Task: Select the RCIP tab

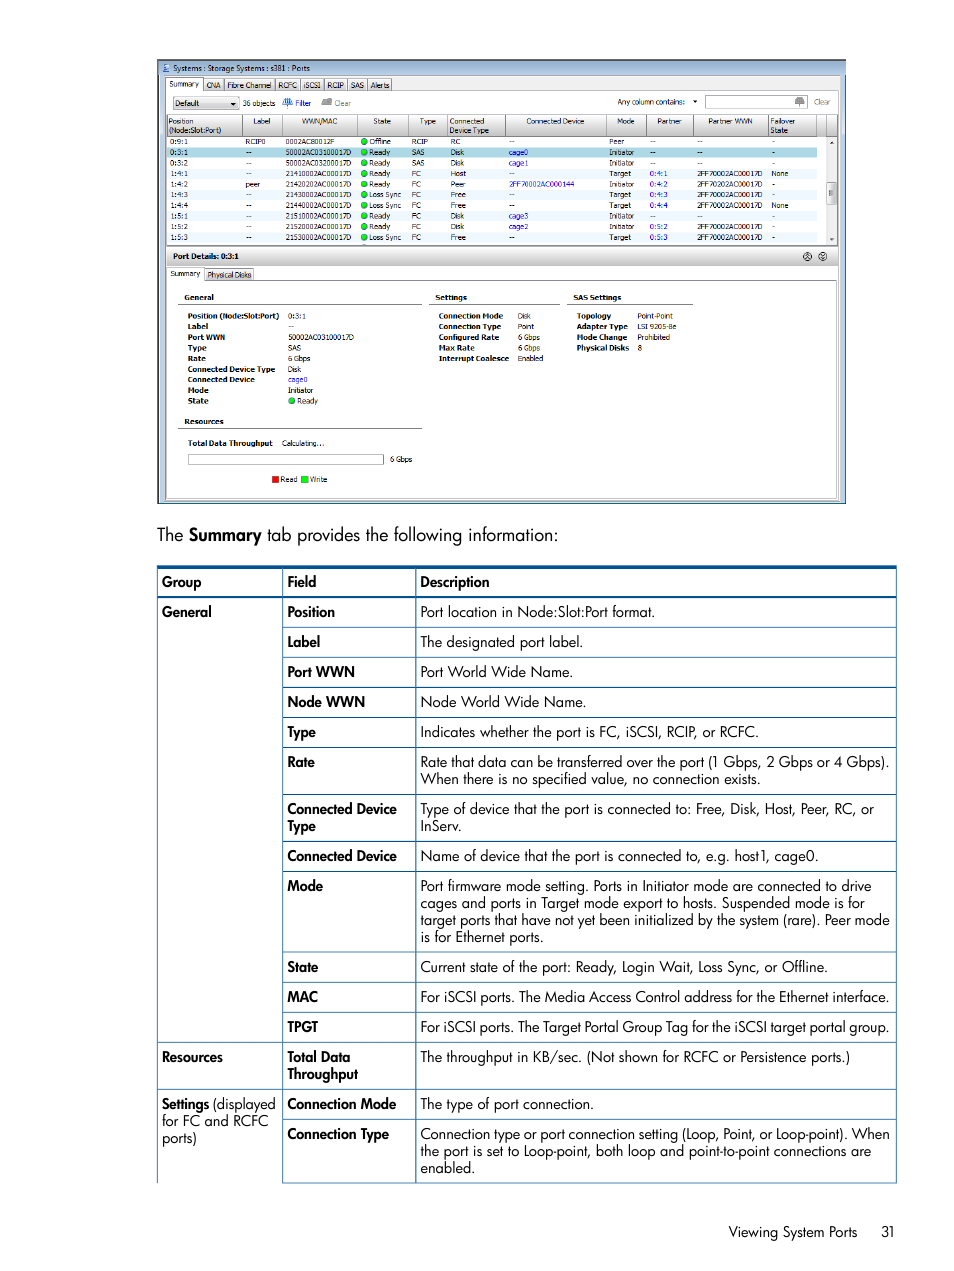Action: click(336, 85)
